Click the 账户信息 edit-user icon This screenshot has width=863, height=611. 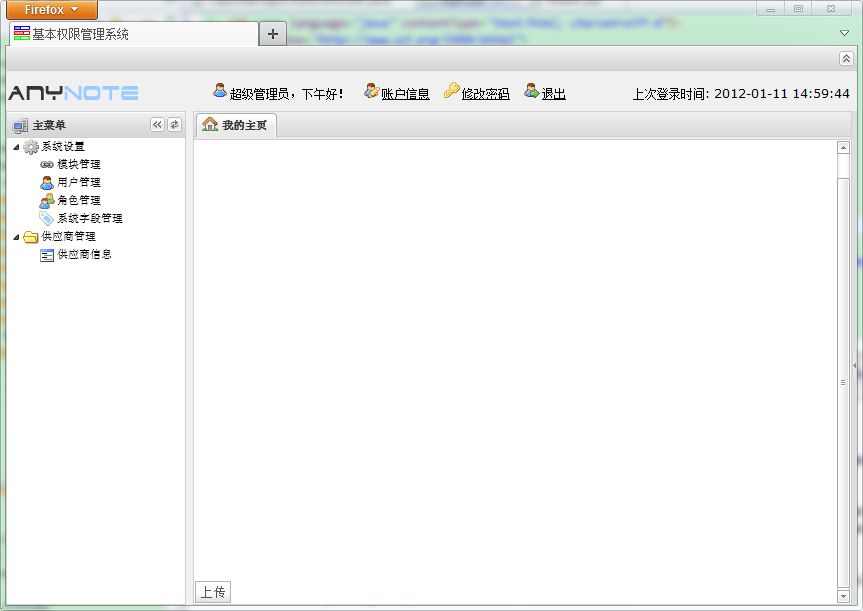pyautogui.click(x=372, y=91)
